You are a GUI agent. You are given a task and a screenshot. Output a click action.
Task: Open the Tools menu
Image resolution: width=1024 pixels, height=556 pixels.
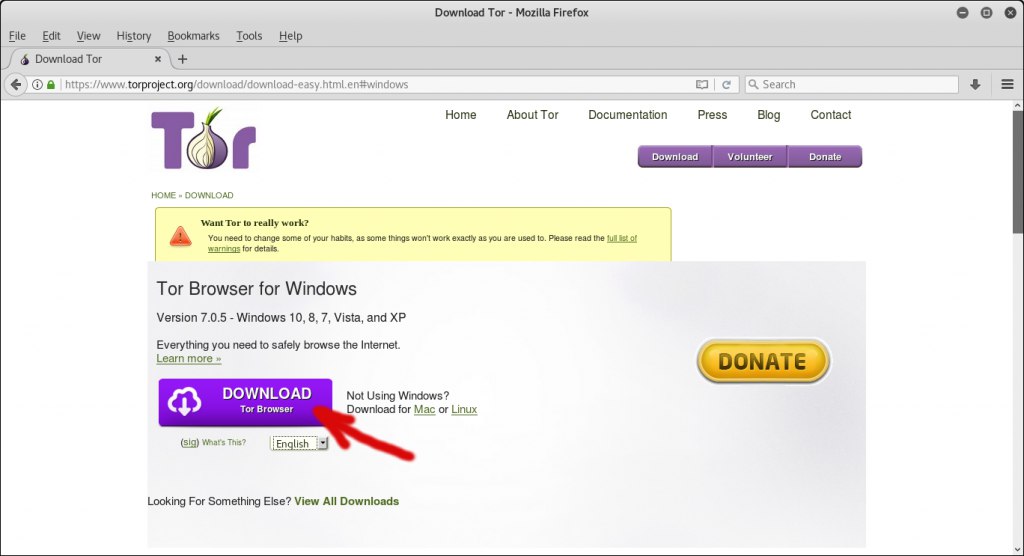click(x=249, y=36)
